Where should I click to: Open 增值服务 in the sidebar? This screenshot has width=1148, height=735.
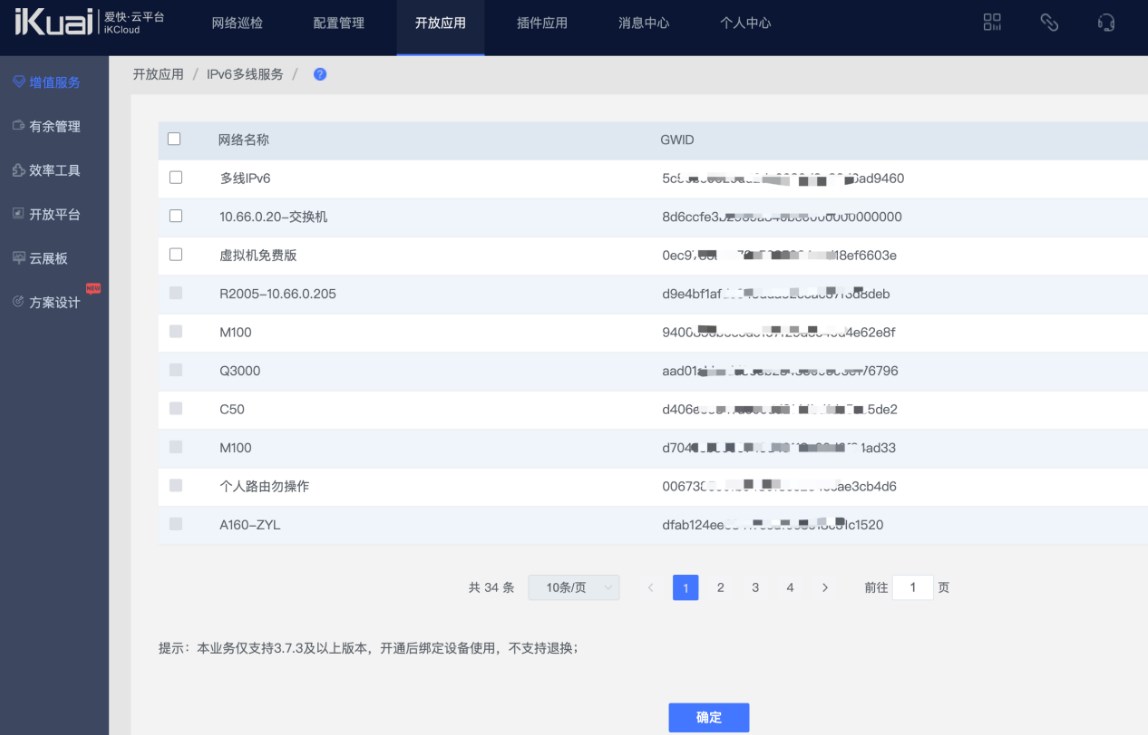pos(55,82)
